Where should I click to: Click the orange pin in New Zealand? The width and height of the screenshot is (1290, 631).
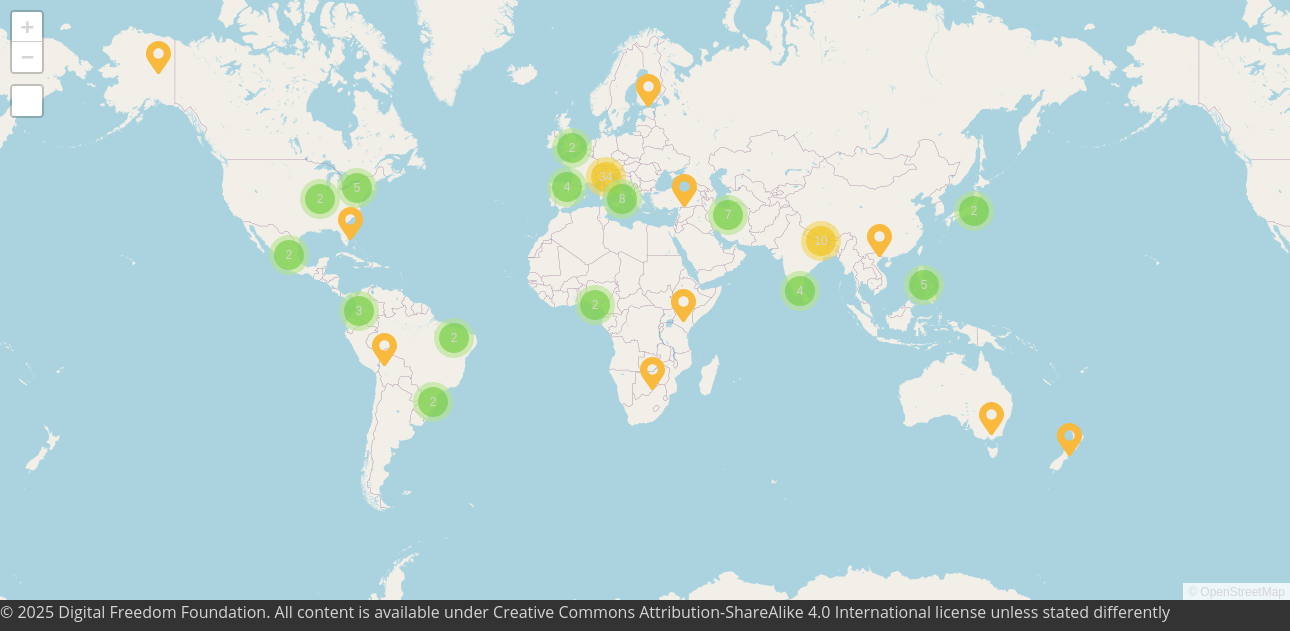(x=1069, y=438)
